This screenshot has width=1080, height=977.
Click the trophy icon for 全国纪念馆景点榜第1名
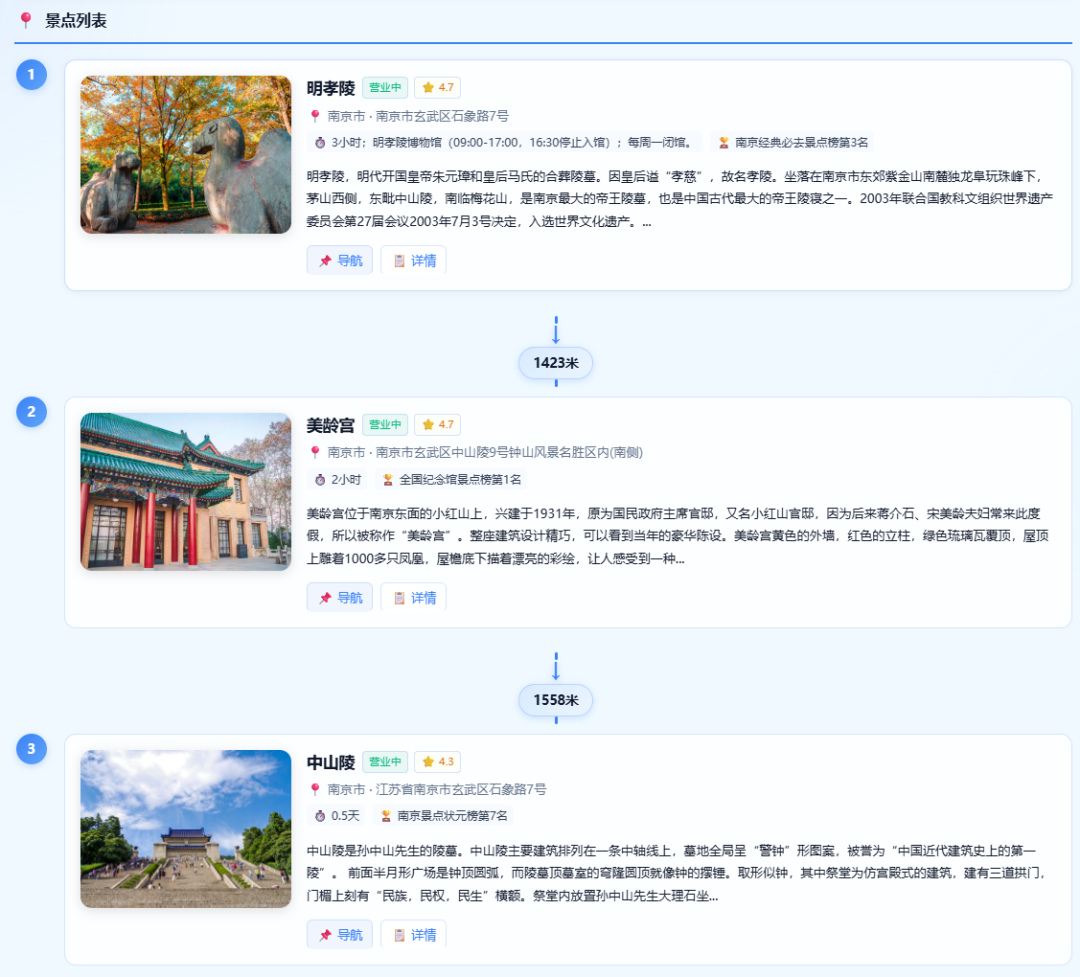388,480
